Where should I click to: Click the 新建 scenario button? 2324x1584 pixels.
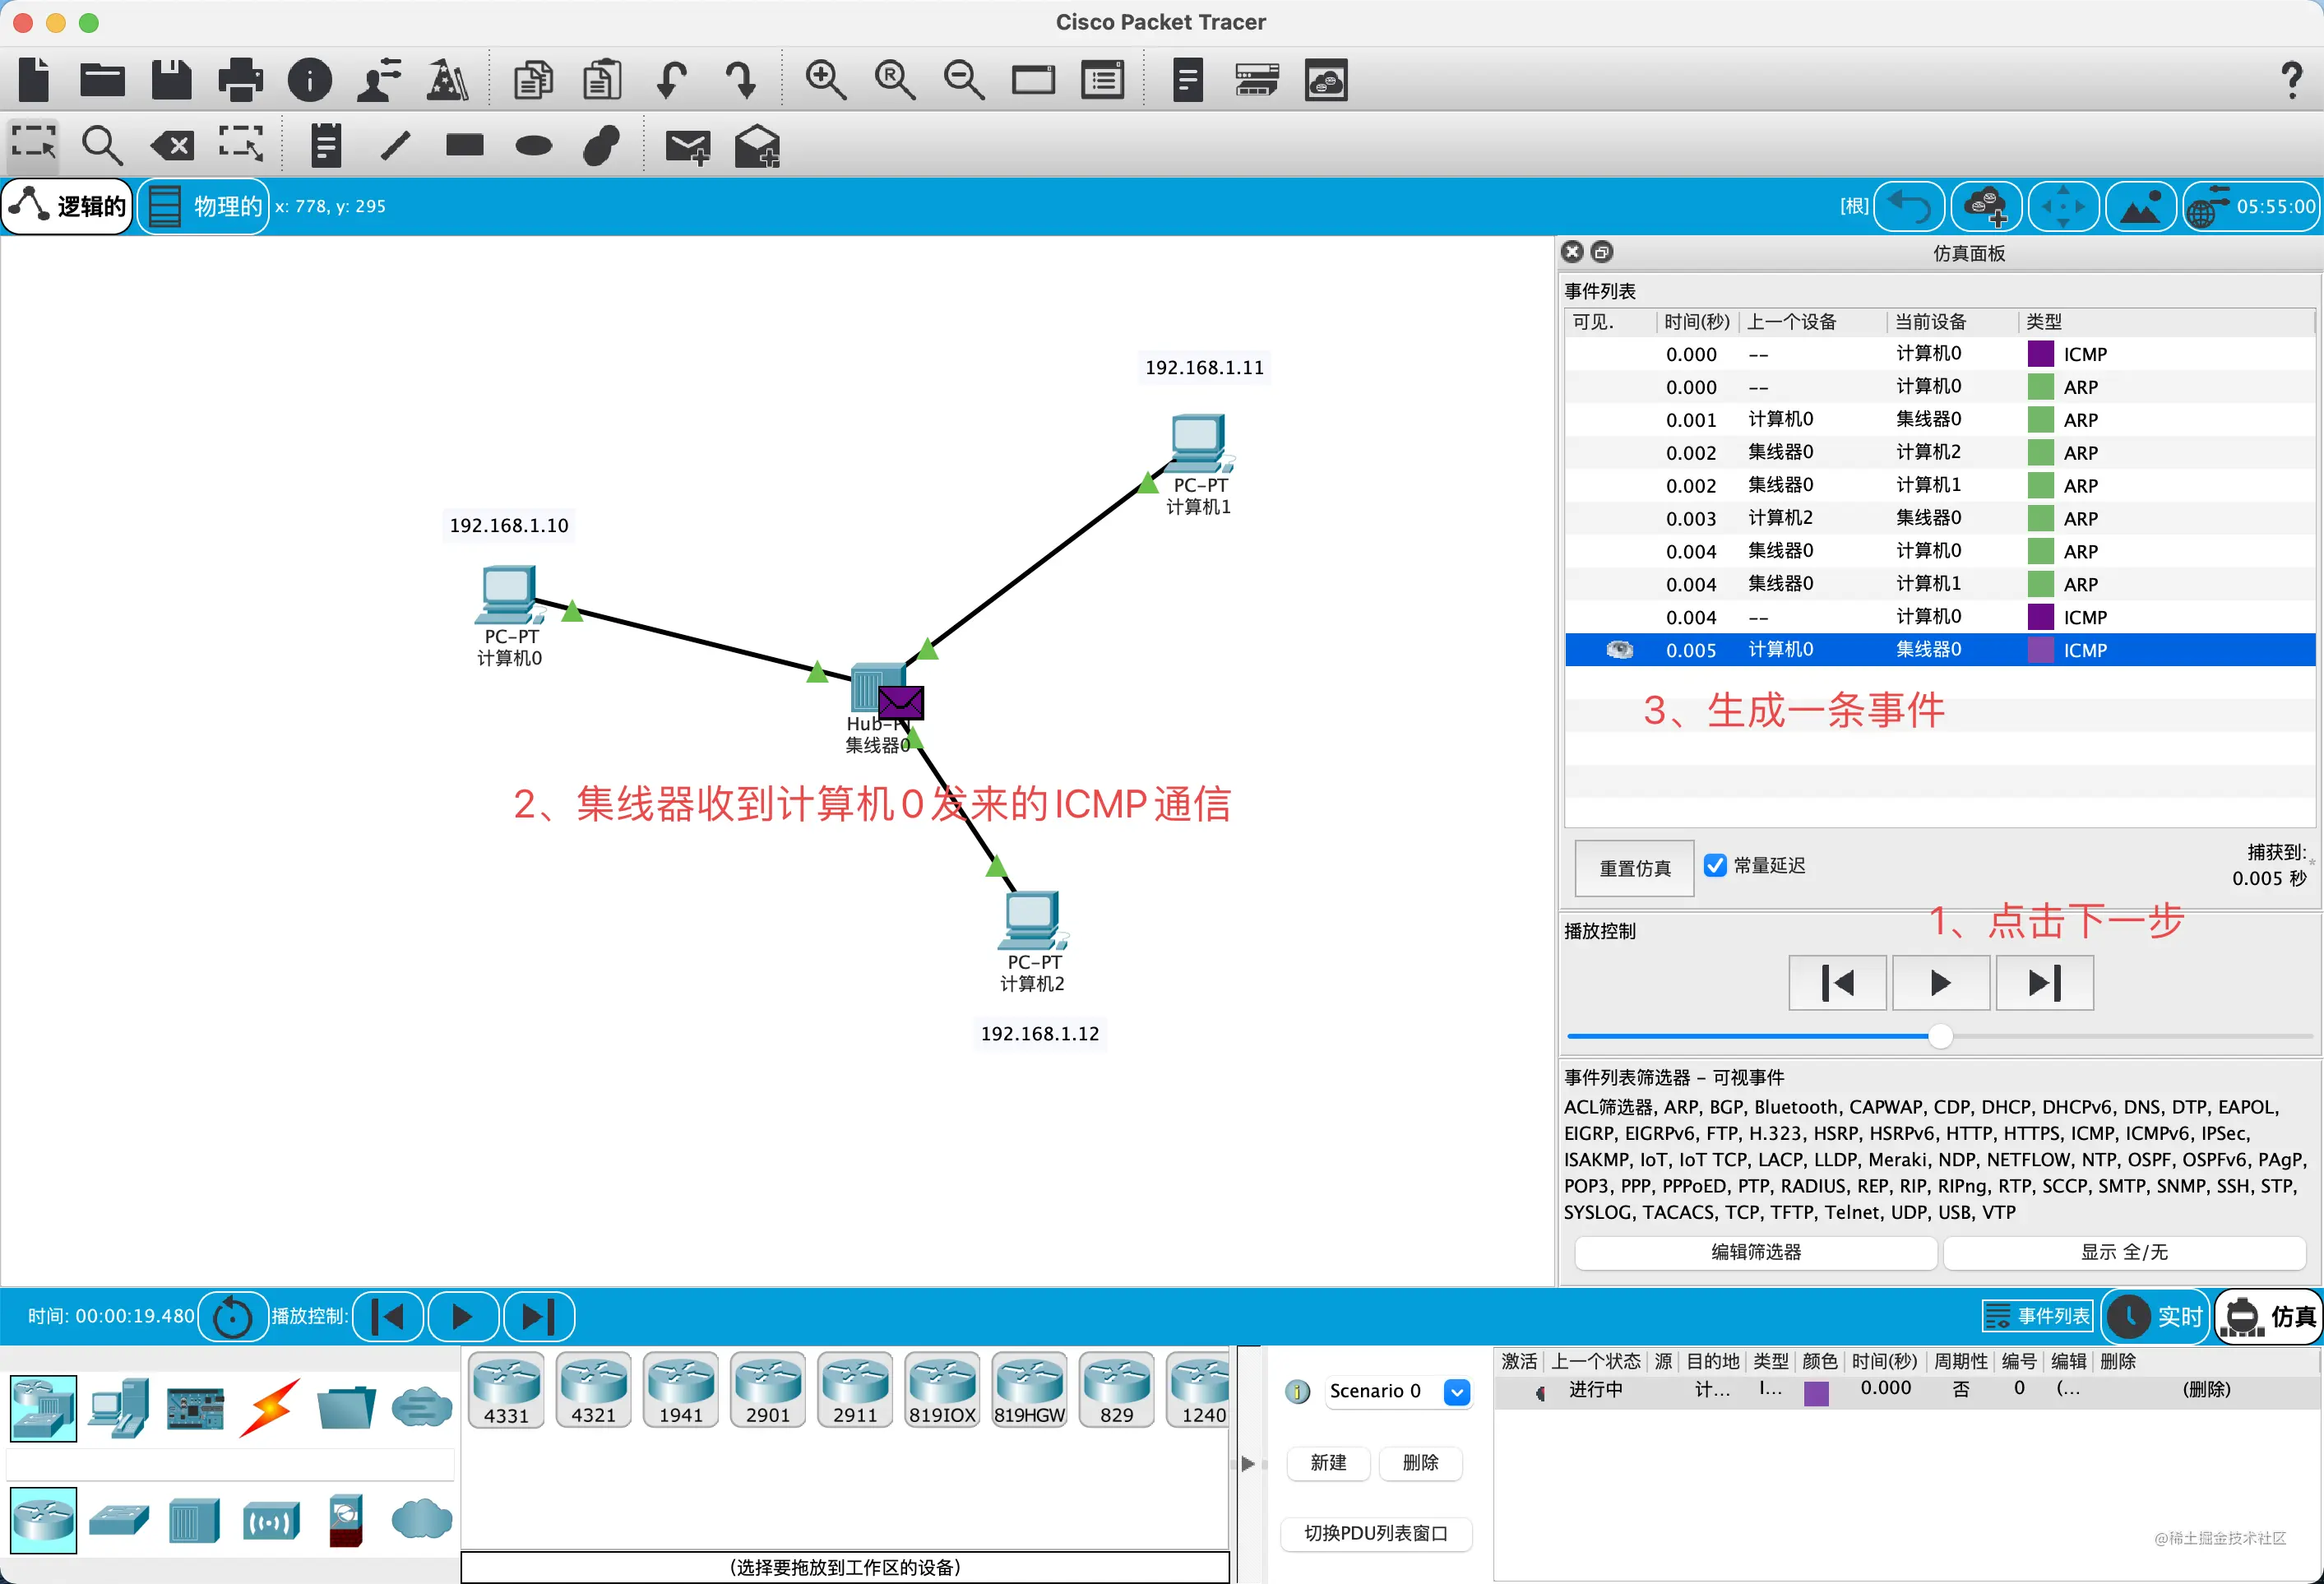tap(1328, 1463)
